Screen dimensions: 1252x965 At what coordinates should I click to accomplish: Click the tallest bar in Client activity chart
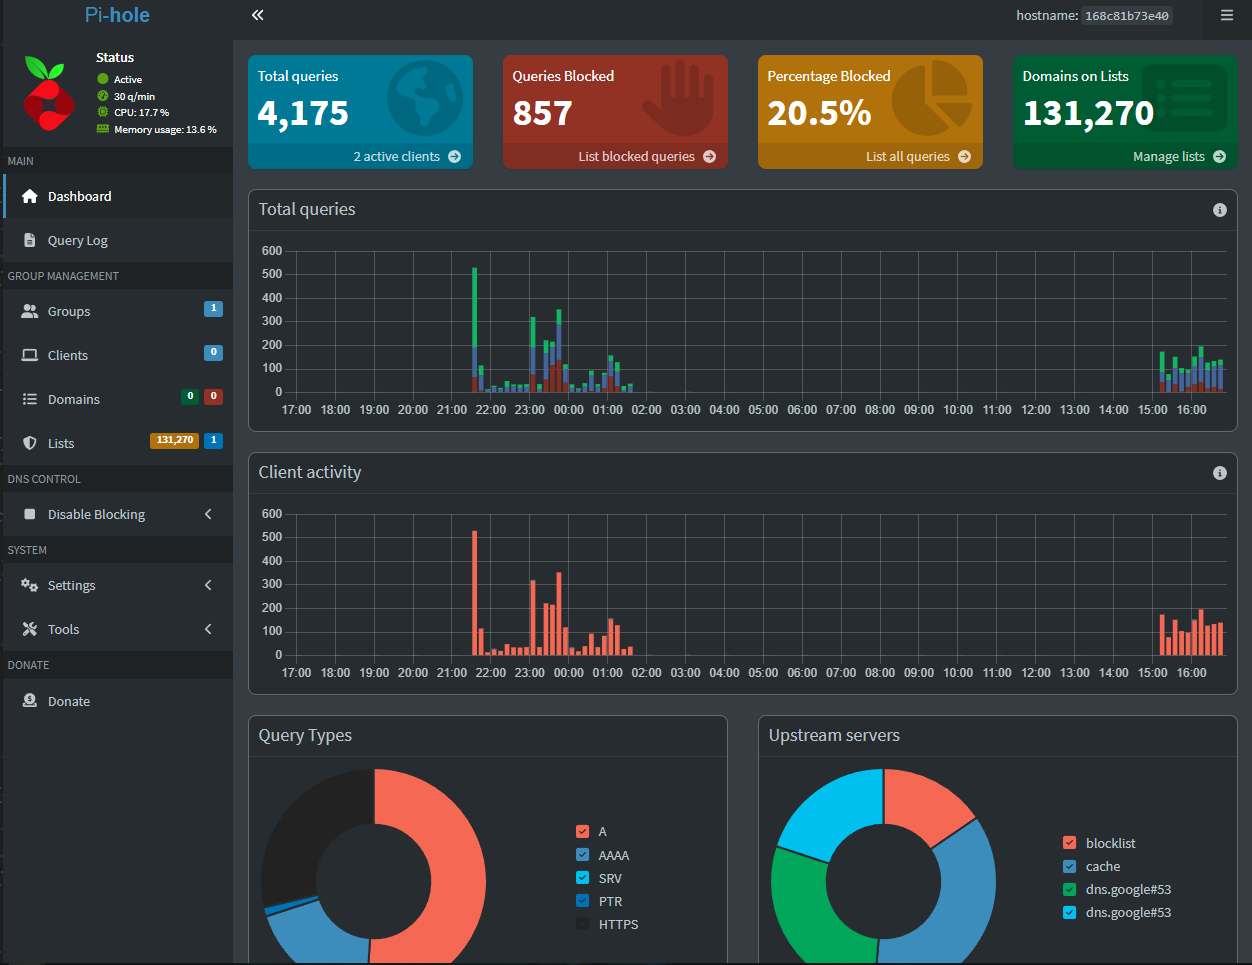pyautogui.click(x=474, y=592)
